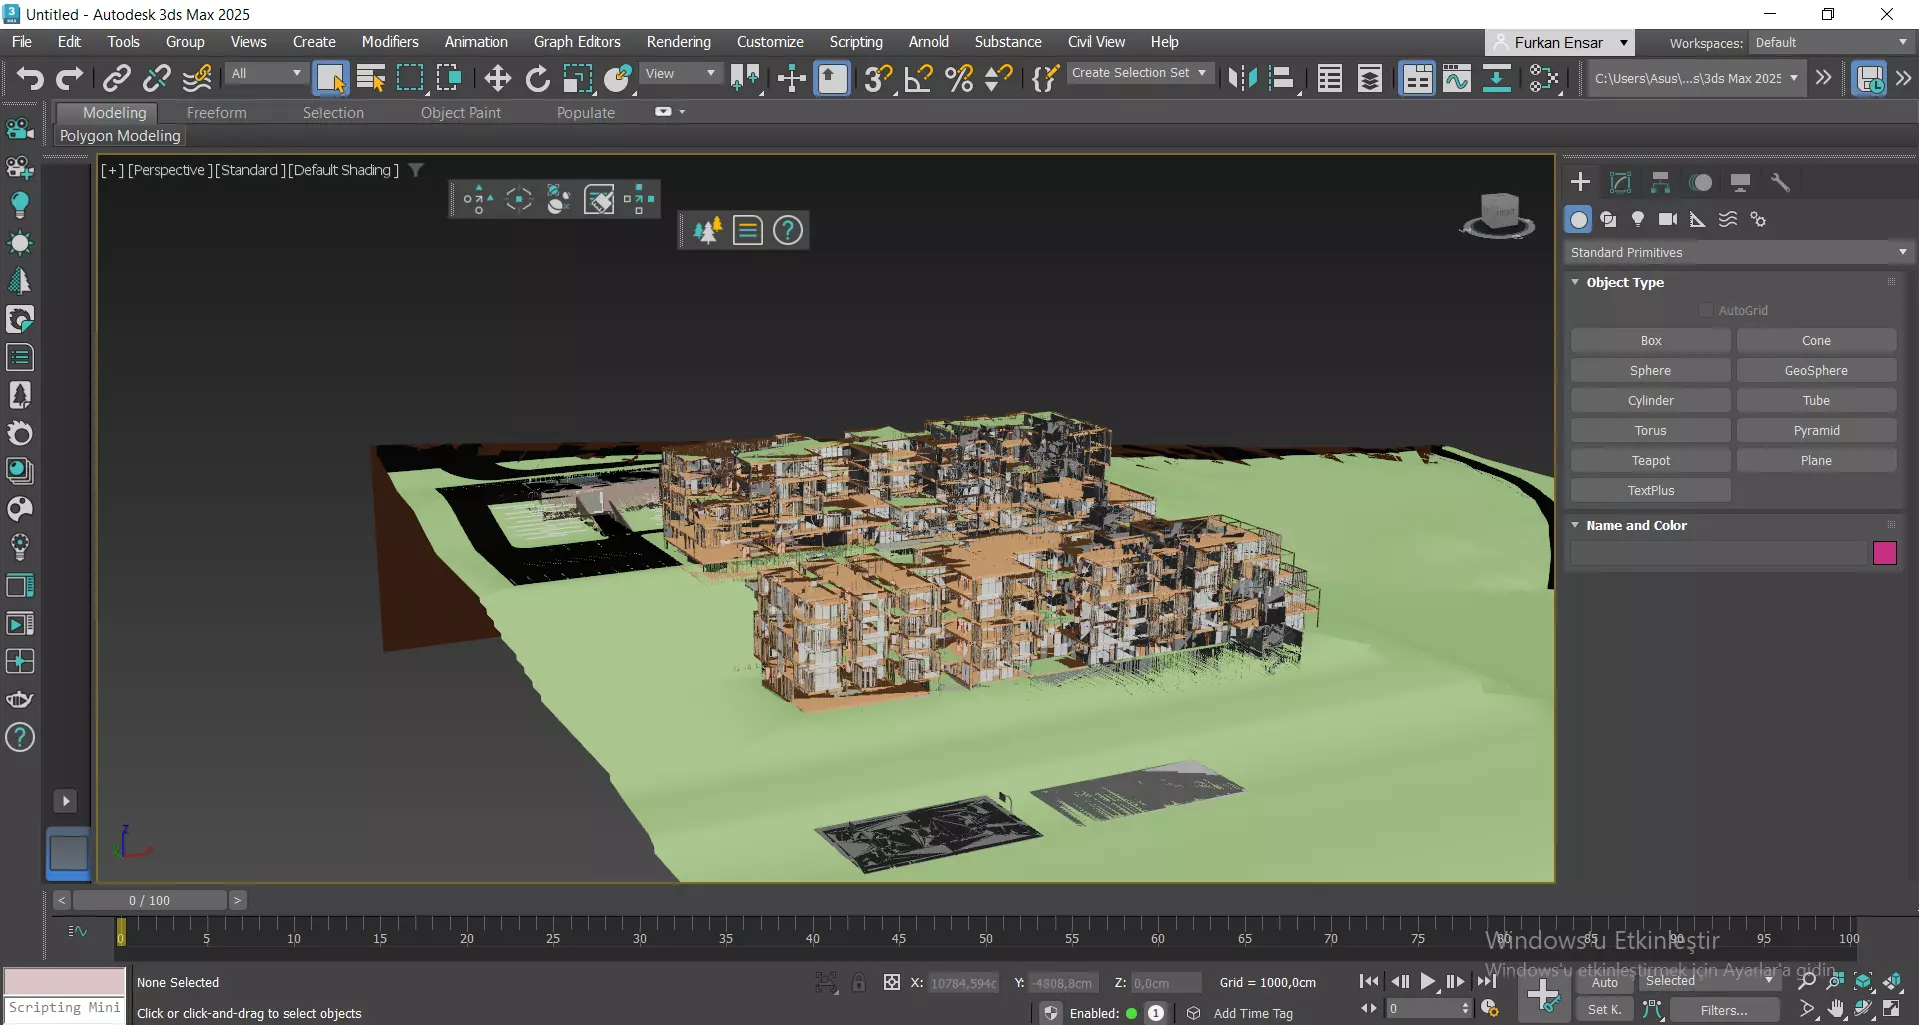The width and height of the screenshot is (1919, 1025).
Task: Open the Rendering menu
Action: 678,42
